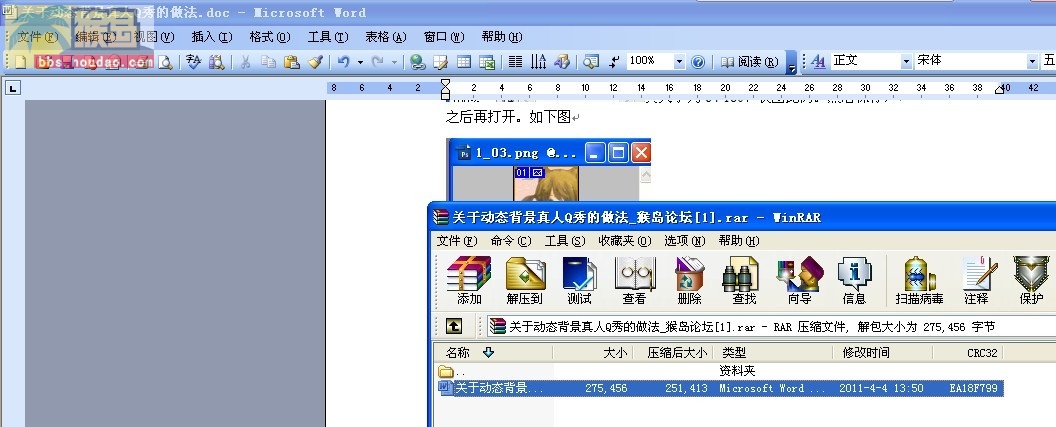Viewport: 1056px width, 427px height.
Task: Select the Format Painter brush in Word
Action: 315,62
